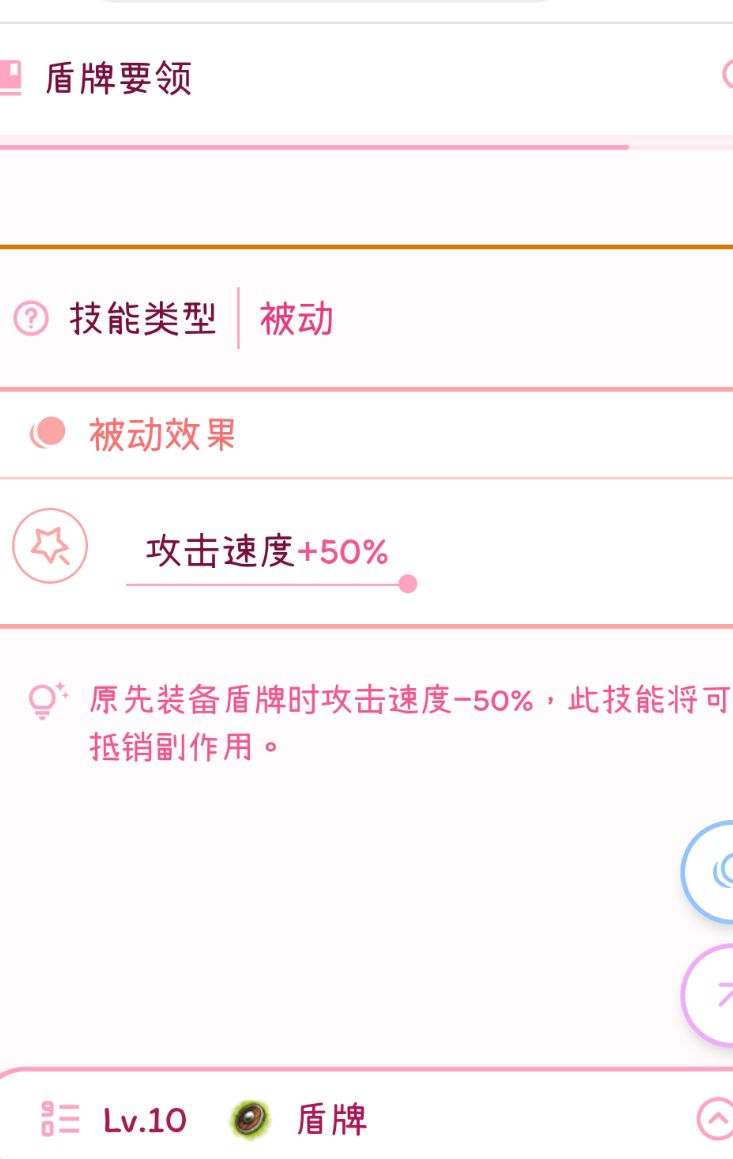Click the 技能类型 label
This screenshot has width=733, height=1159.
(x=142, y=320)
